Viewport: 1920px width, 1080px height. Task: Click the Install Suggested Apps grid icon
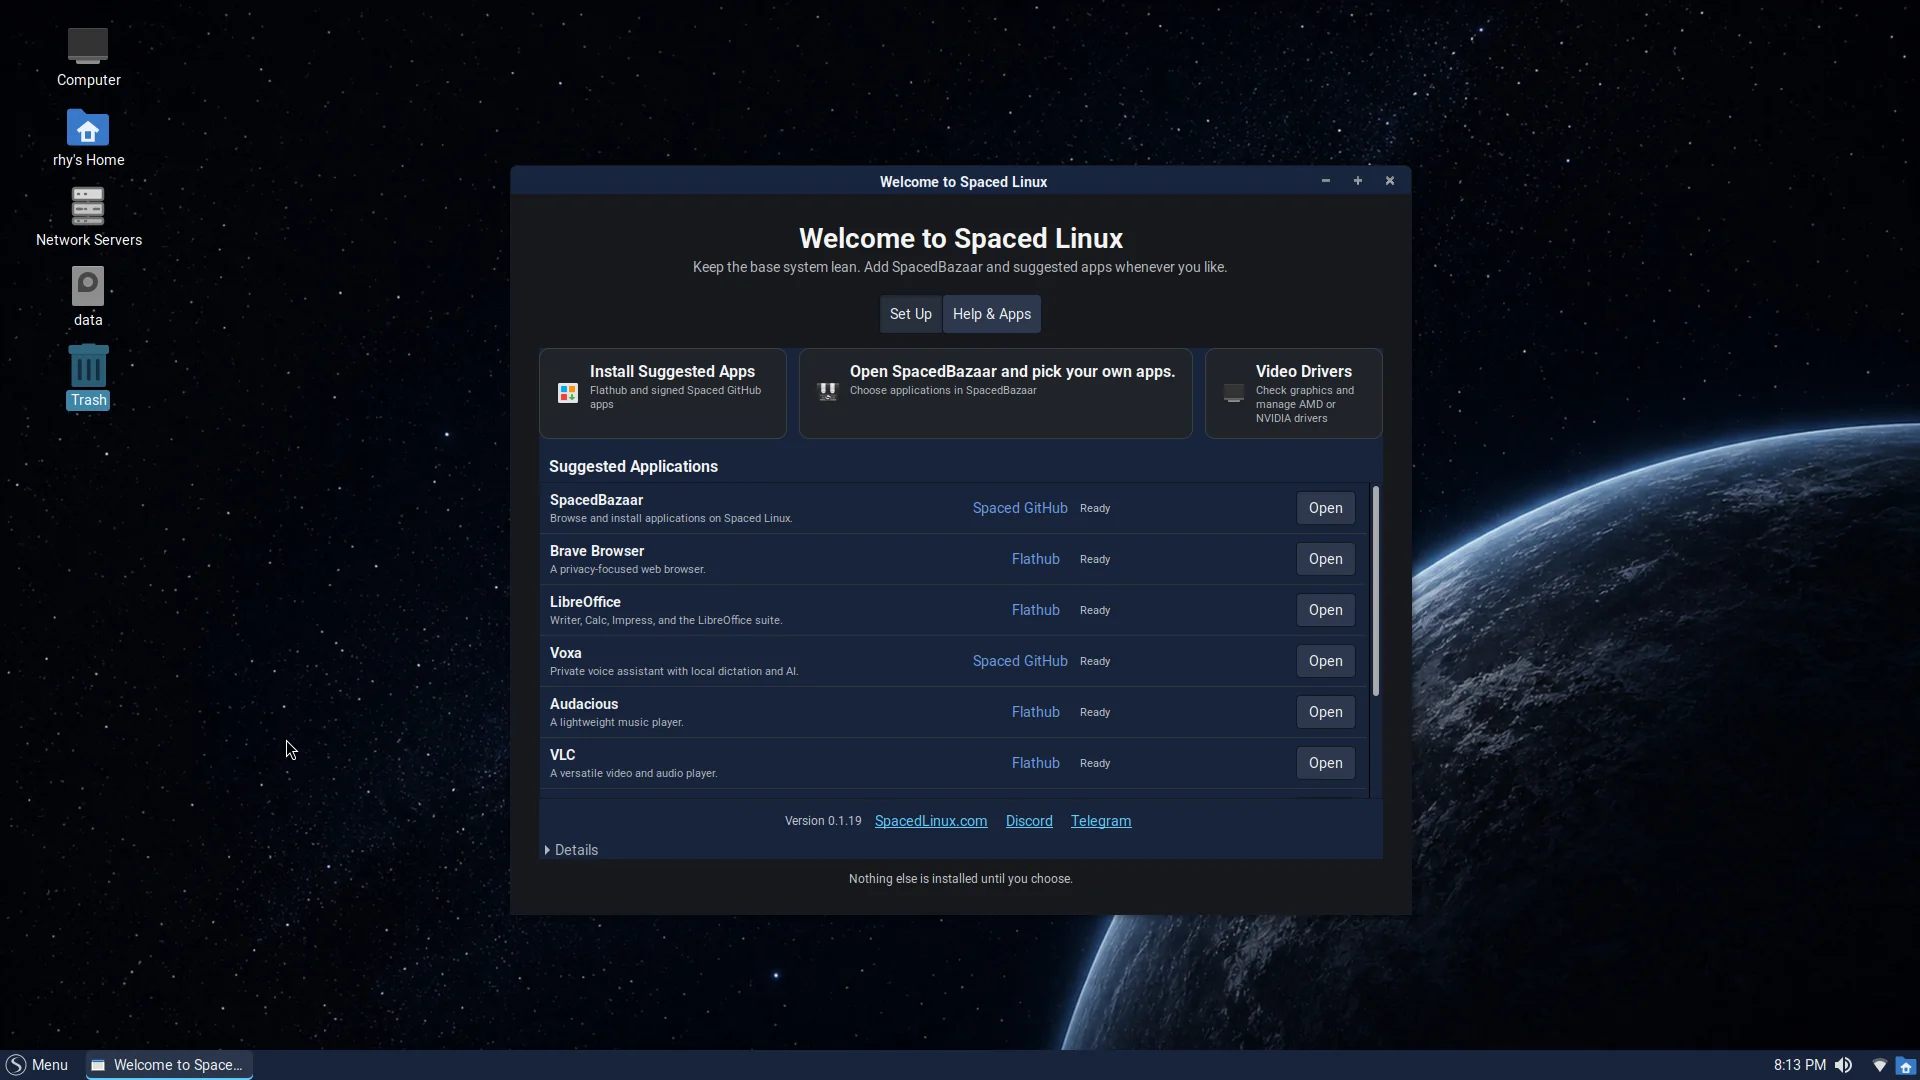point(568,393)
